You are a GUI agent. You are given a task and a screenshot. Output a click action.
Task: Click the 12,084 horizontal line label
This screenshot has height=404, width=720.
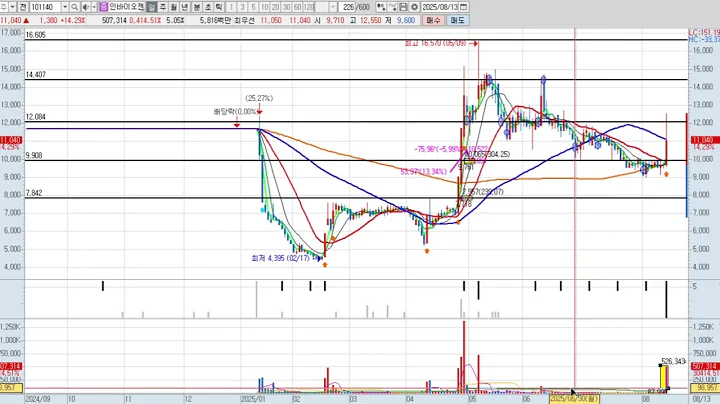[x=36, y=117]
